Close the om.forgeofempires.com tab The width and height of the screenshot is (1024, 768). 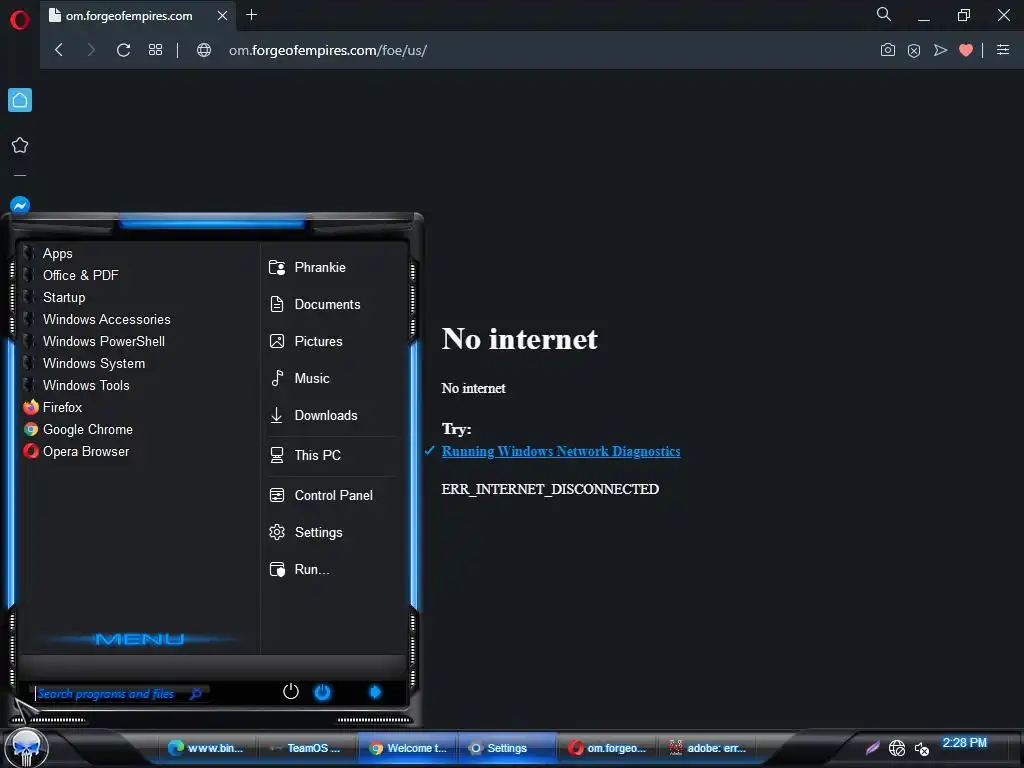222,15
